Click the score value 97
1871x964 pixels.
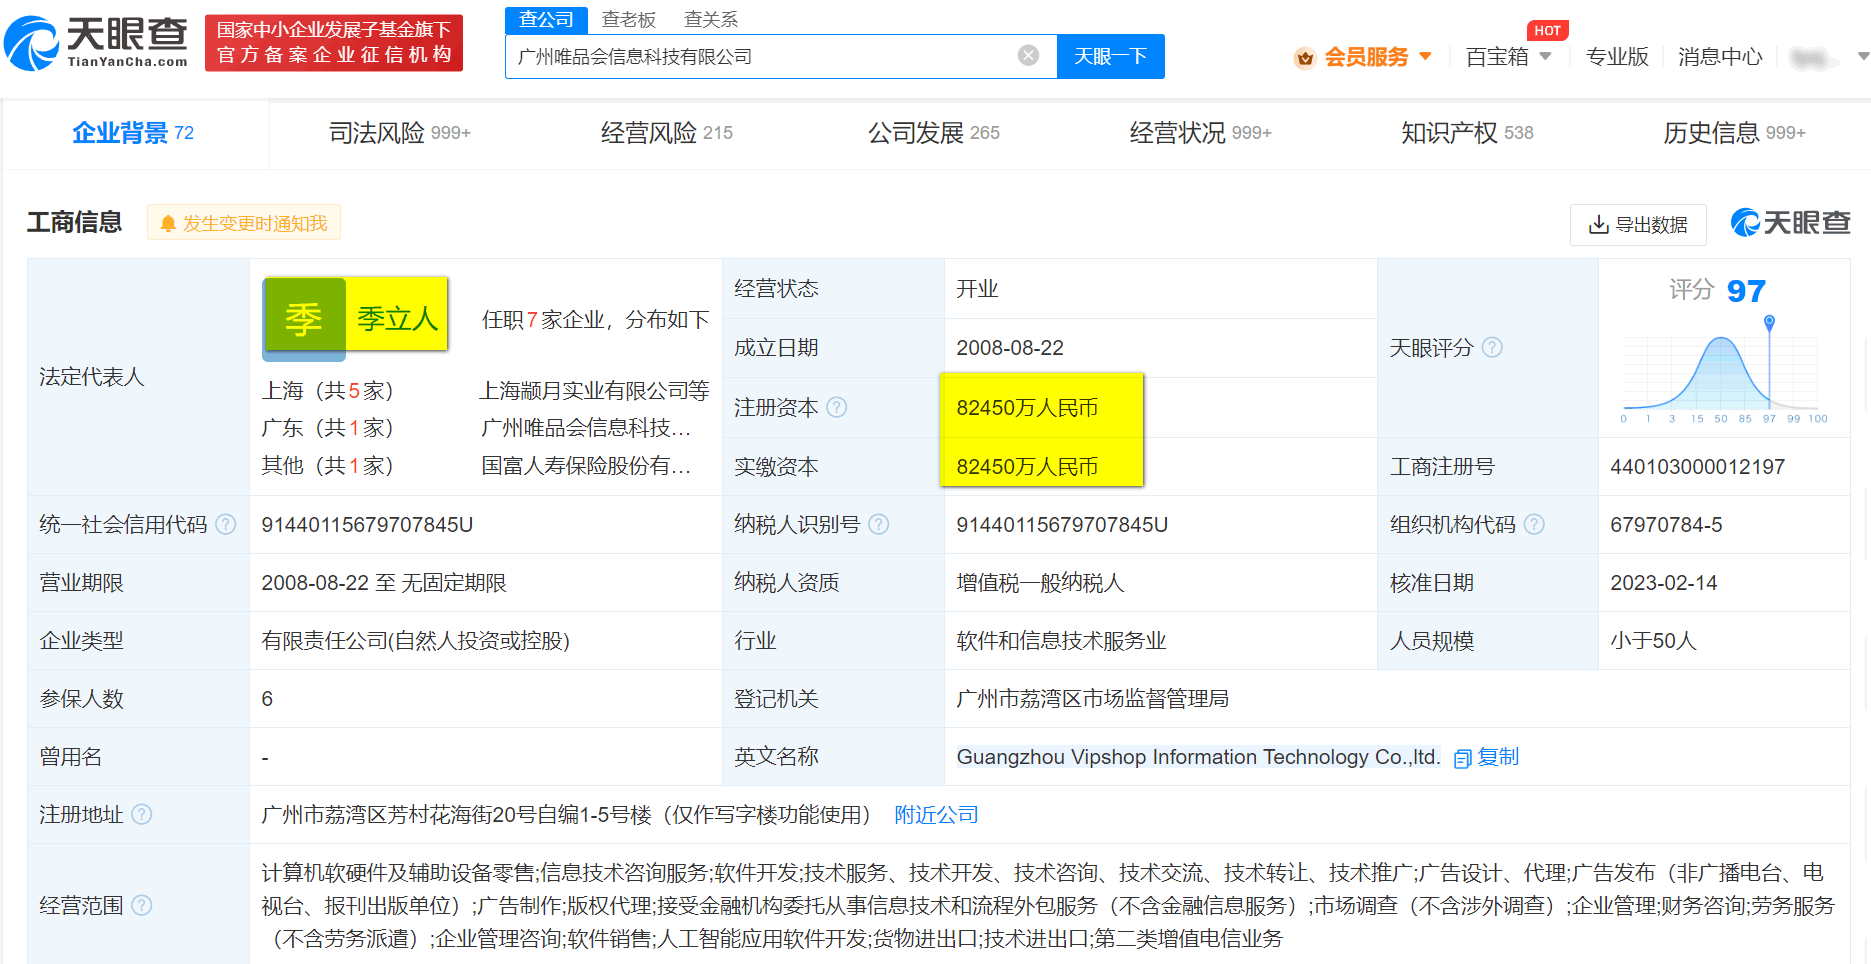point(1746,291)
